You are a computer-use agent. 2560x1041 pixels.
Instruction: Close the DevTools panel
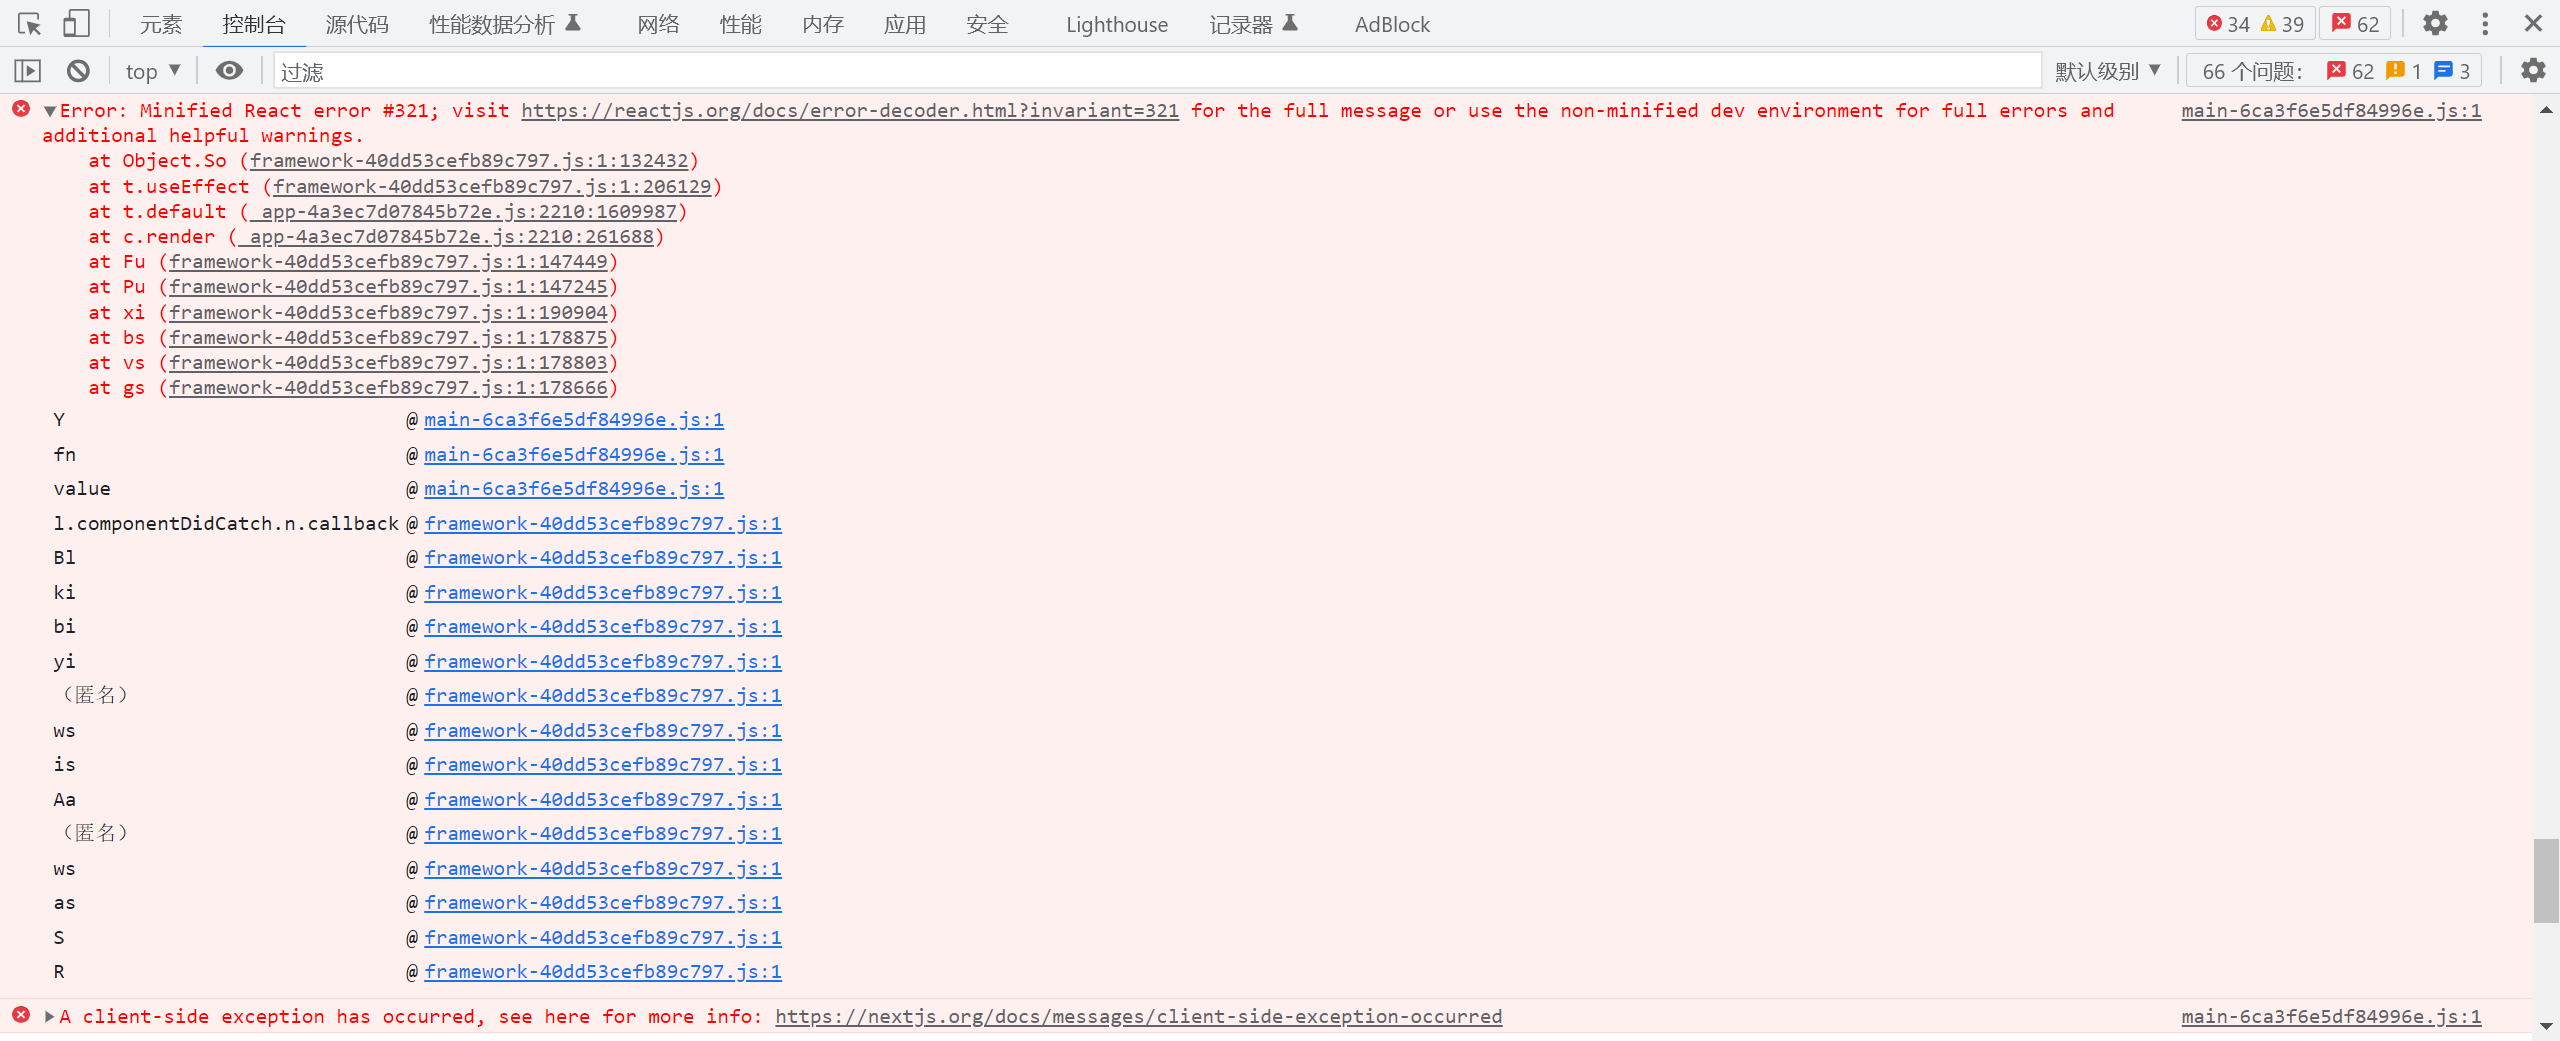point(2533,23)
